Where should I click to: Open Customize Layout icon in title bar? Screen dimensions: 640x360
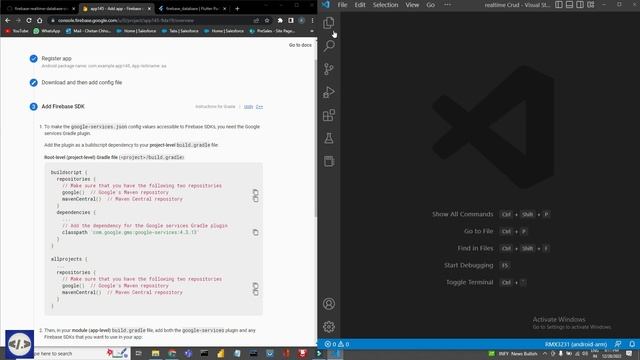coord(591,5)
